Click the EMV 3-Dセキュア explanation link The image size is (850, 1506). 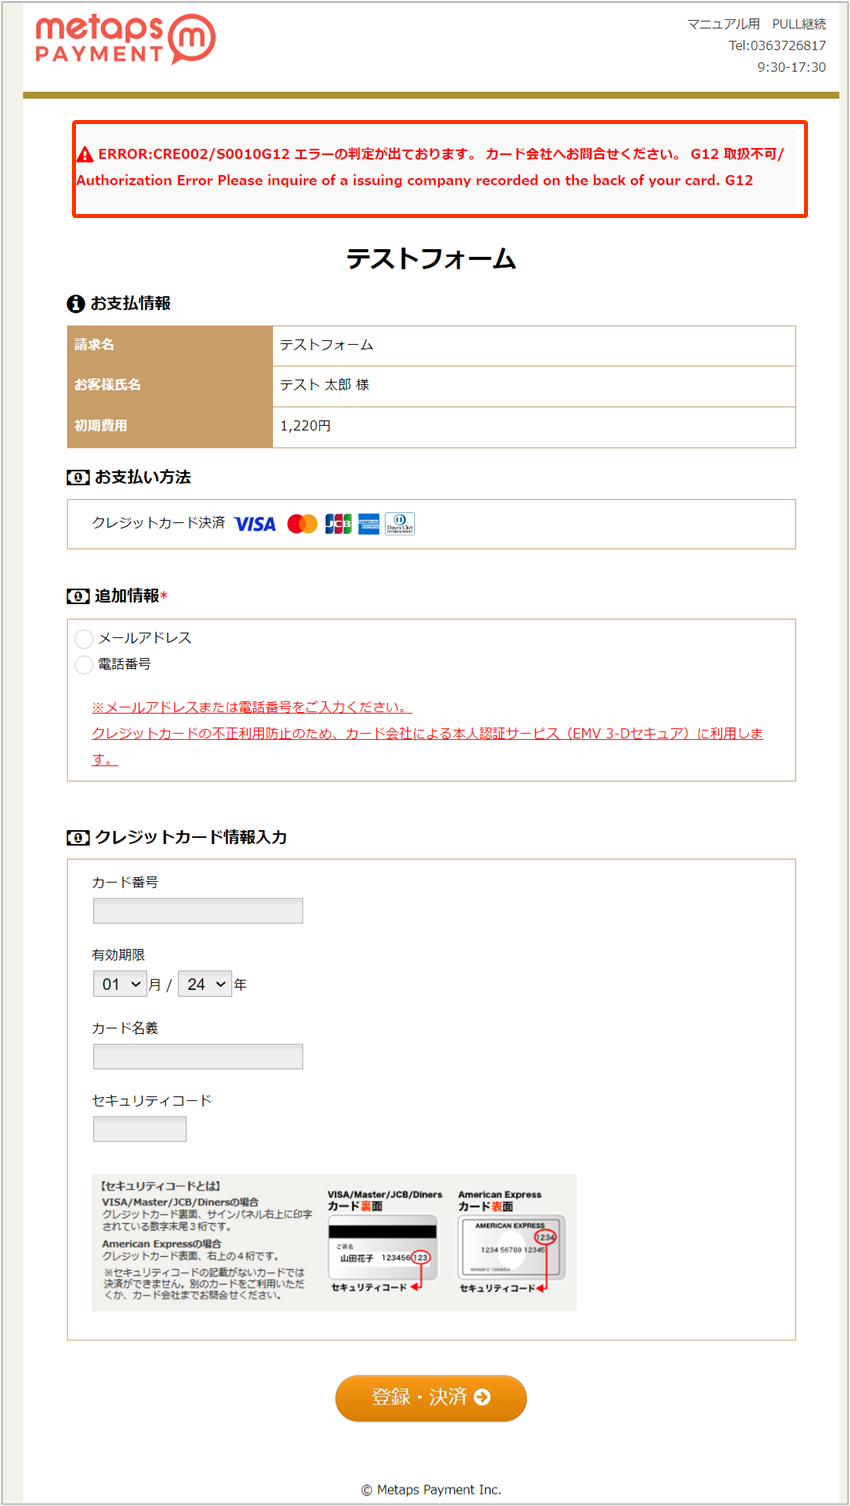(x=427, y=734)
